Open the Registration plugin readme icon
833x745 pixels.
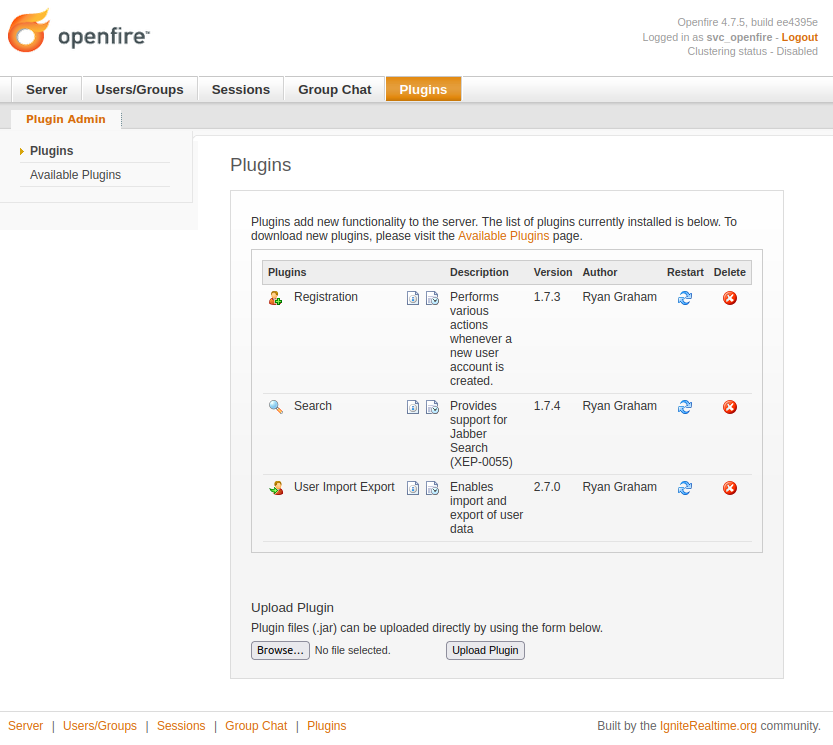pos(413,298)
